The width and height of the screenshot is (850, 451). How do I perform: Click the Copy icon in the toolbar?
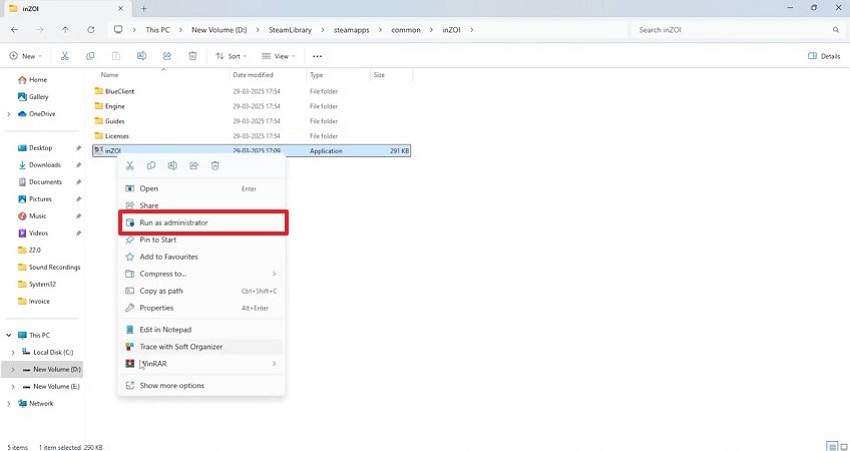(x=90, y=56)
